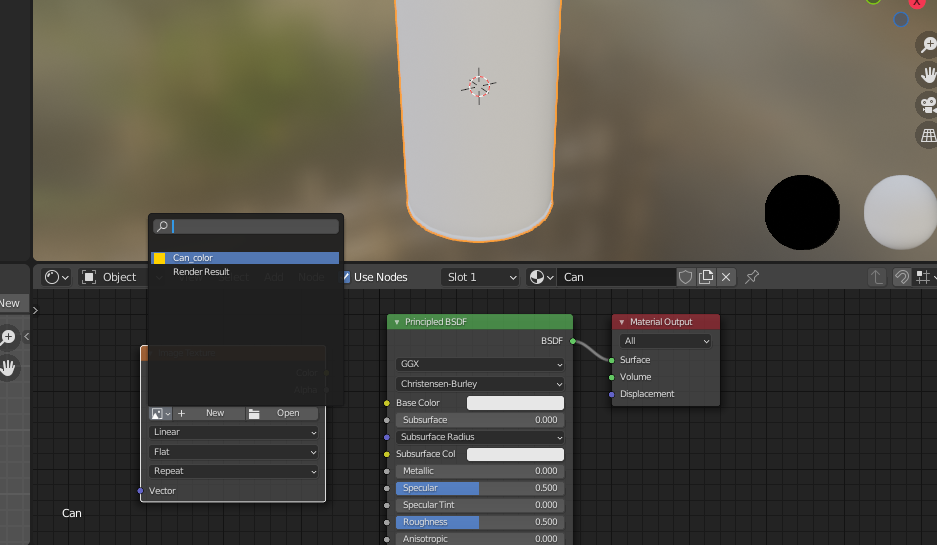Viewport: 937px width, 545px height.
Task: Click the blue Z axis gizmo
Action: [901, 20]
